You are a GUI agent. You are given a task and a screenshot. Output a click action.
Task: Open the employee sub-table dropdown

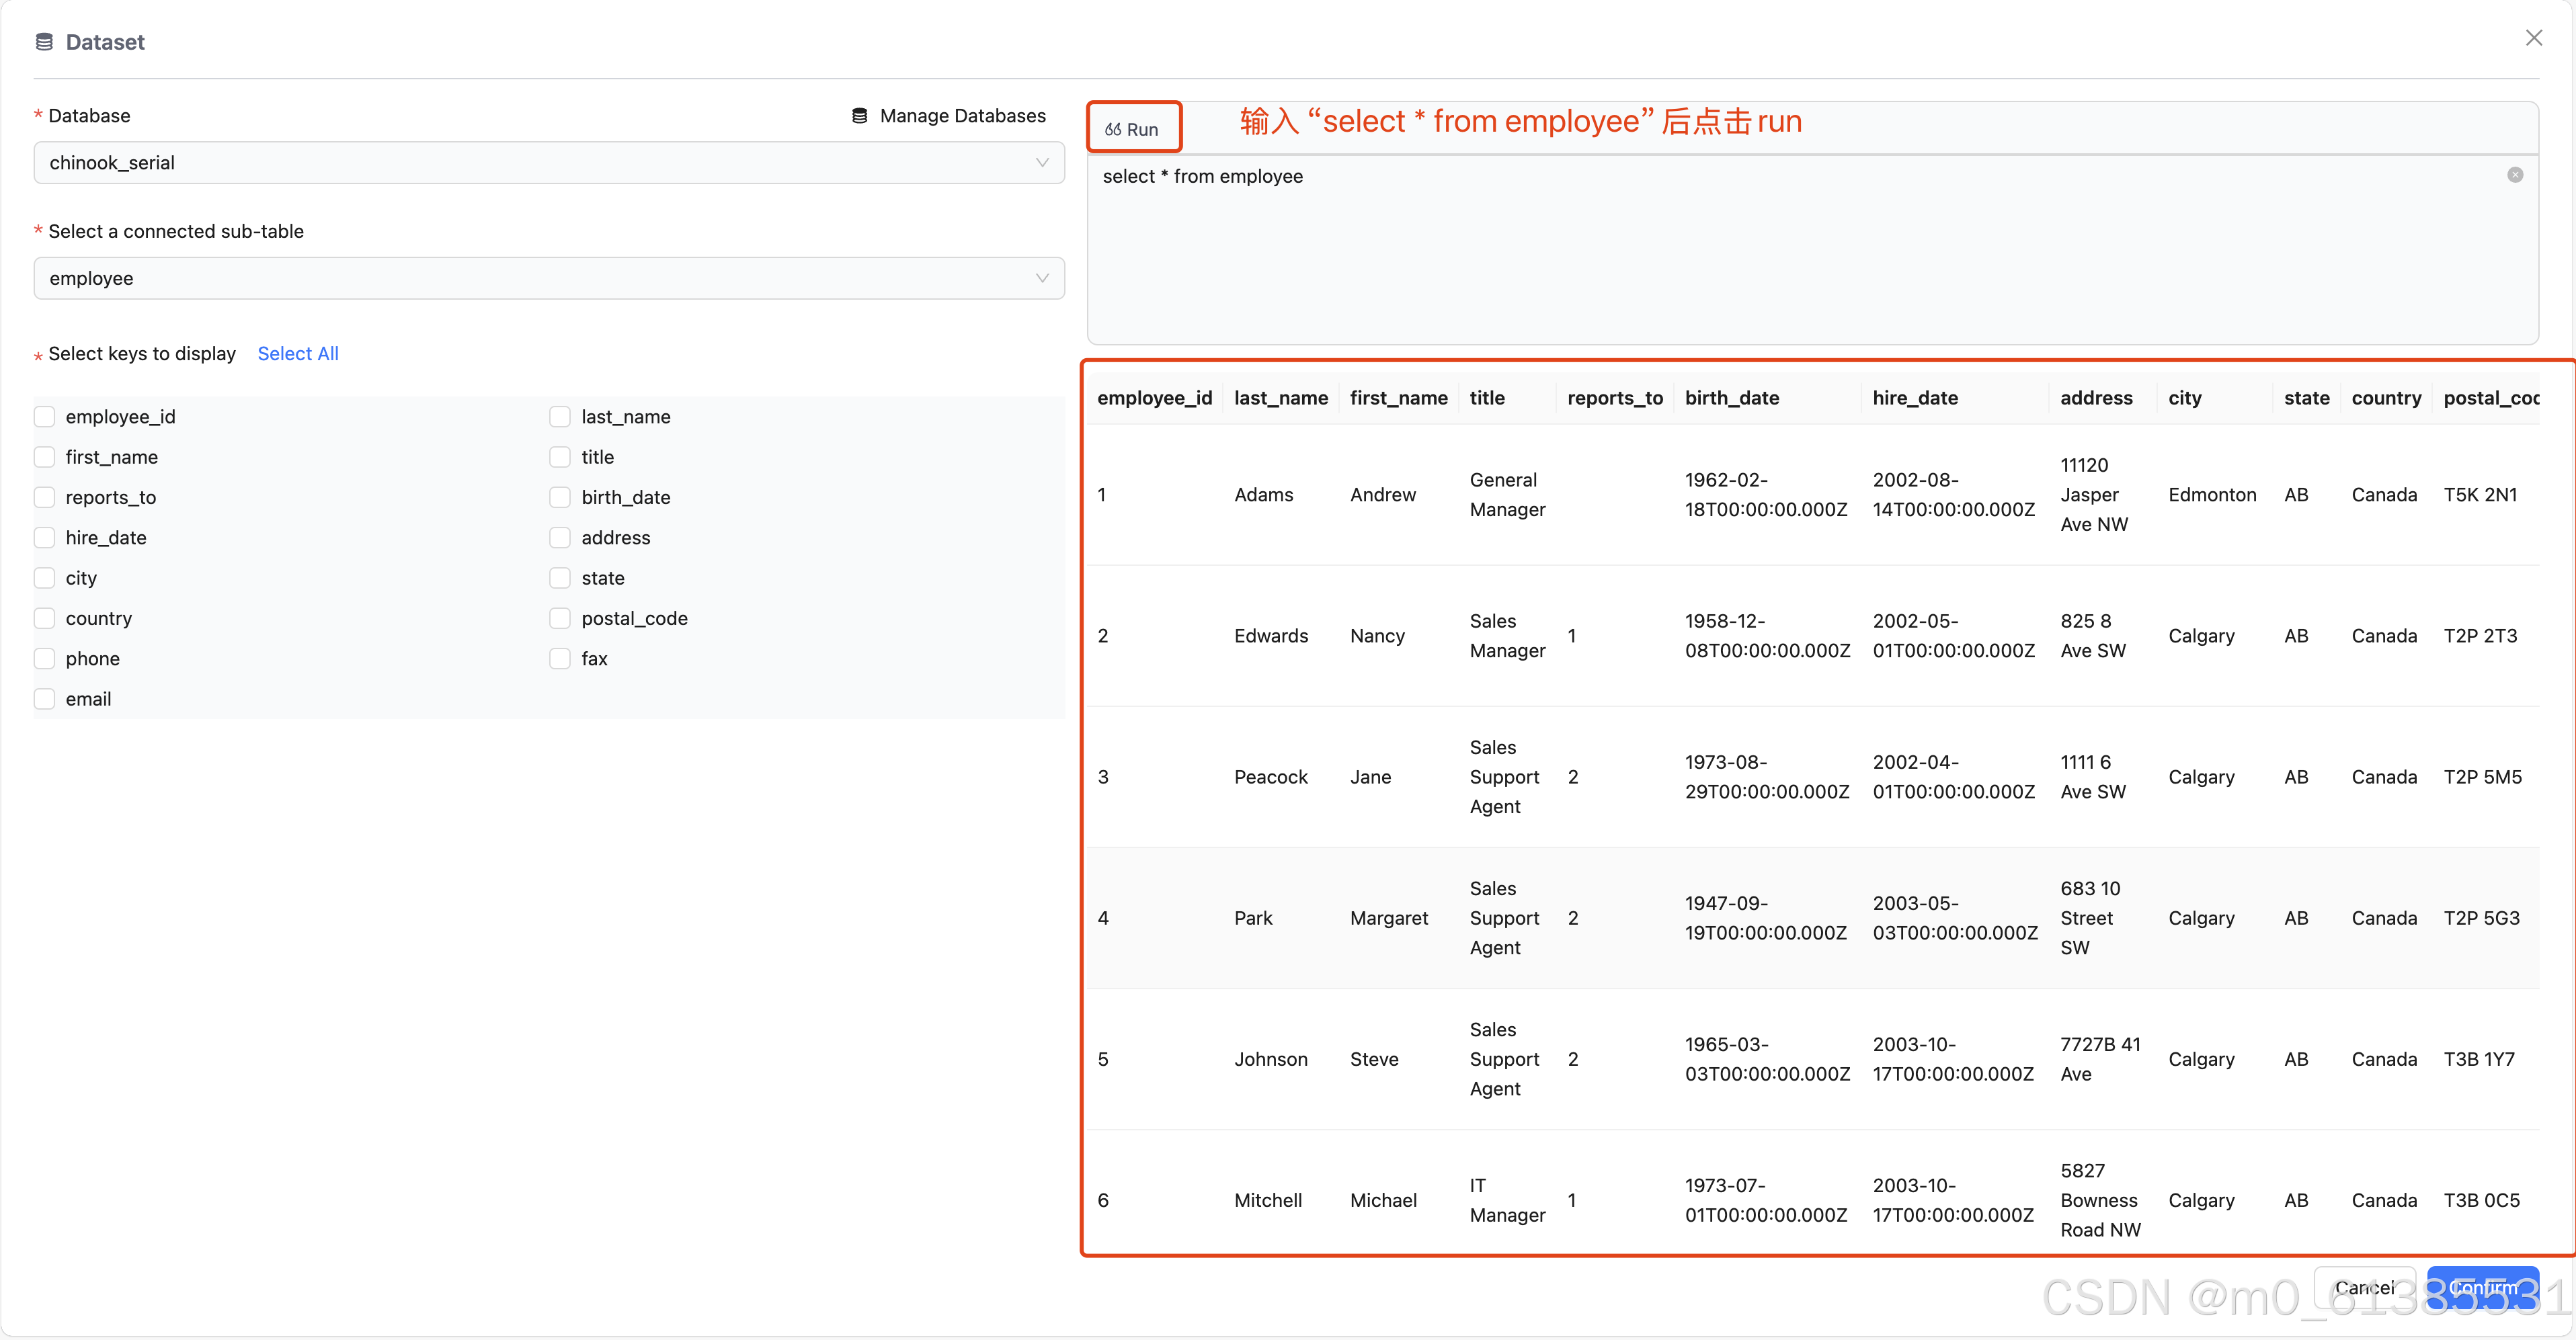coord(548,278)
